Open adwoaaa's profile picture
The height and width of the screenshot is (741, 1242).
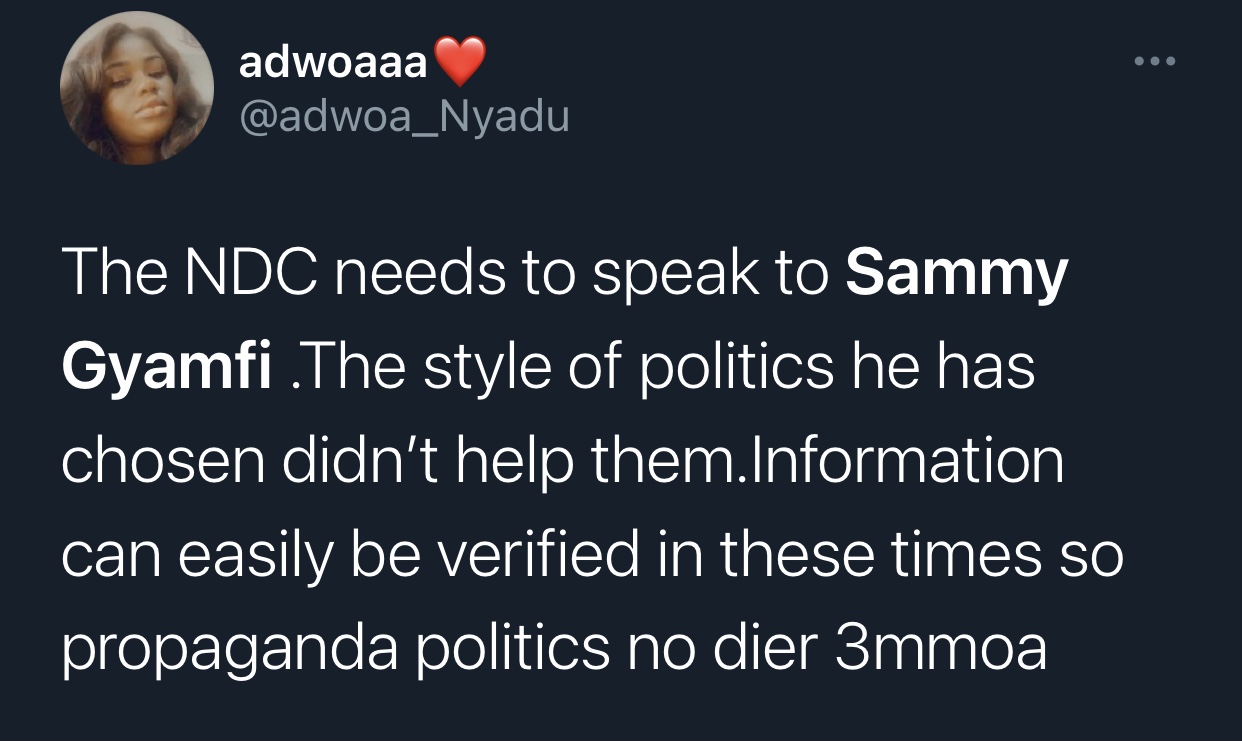coord(137,89)
